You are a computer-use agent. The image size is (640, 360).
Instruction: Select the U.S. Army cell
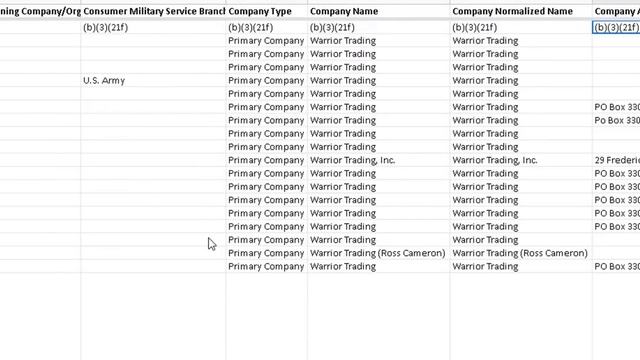(153, 80)
